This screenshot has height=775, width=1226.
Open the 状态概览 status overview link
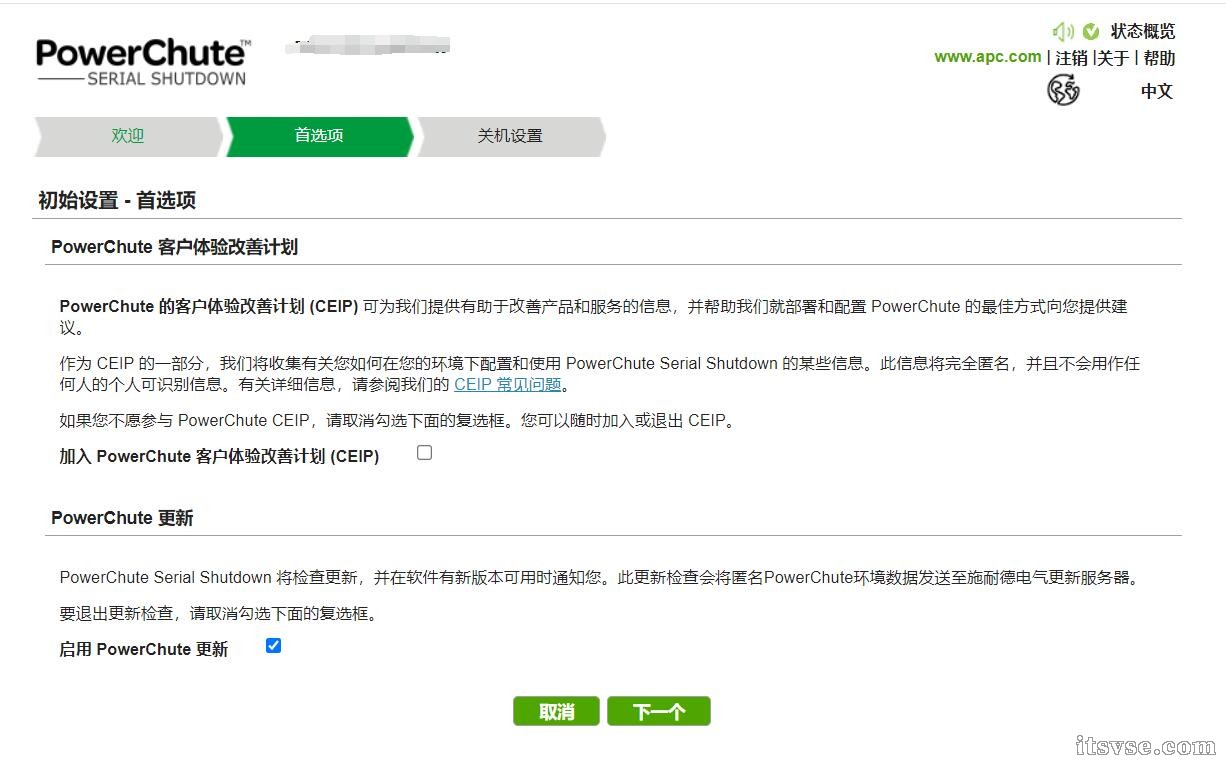coord(1143,32)
